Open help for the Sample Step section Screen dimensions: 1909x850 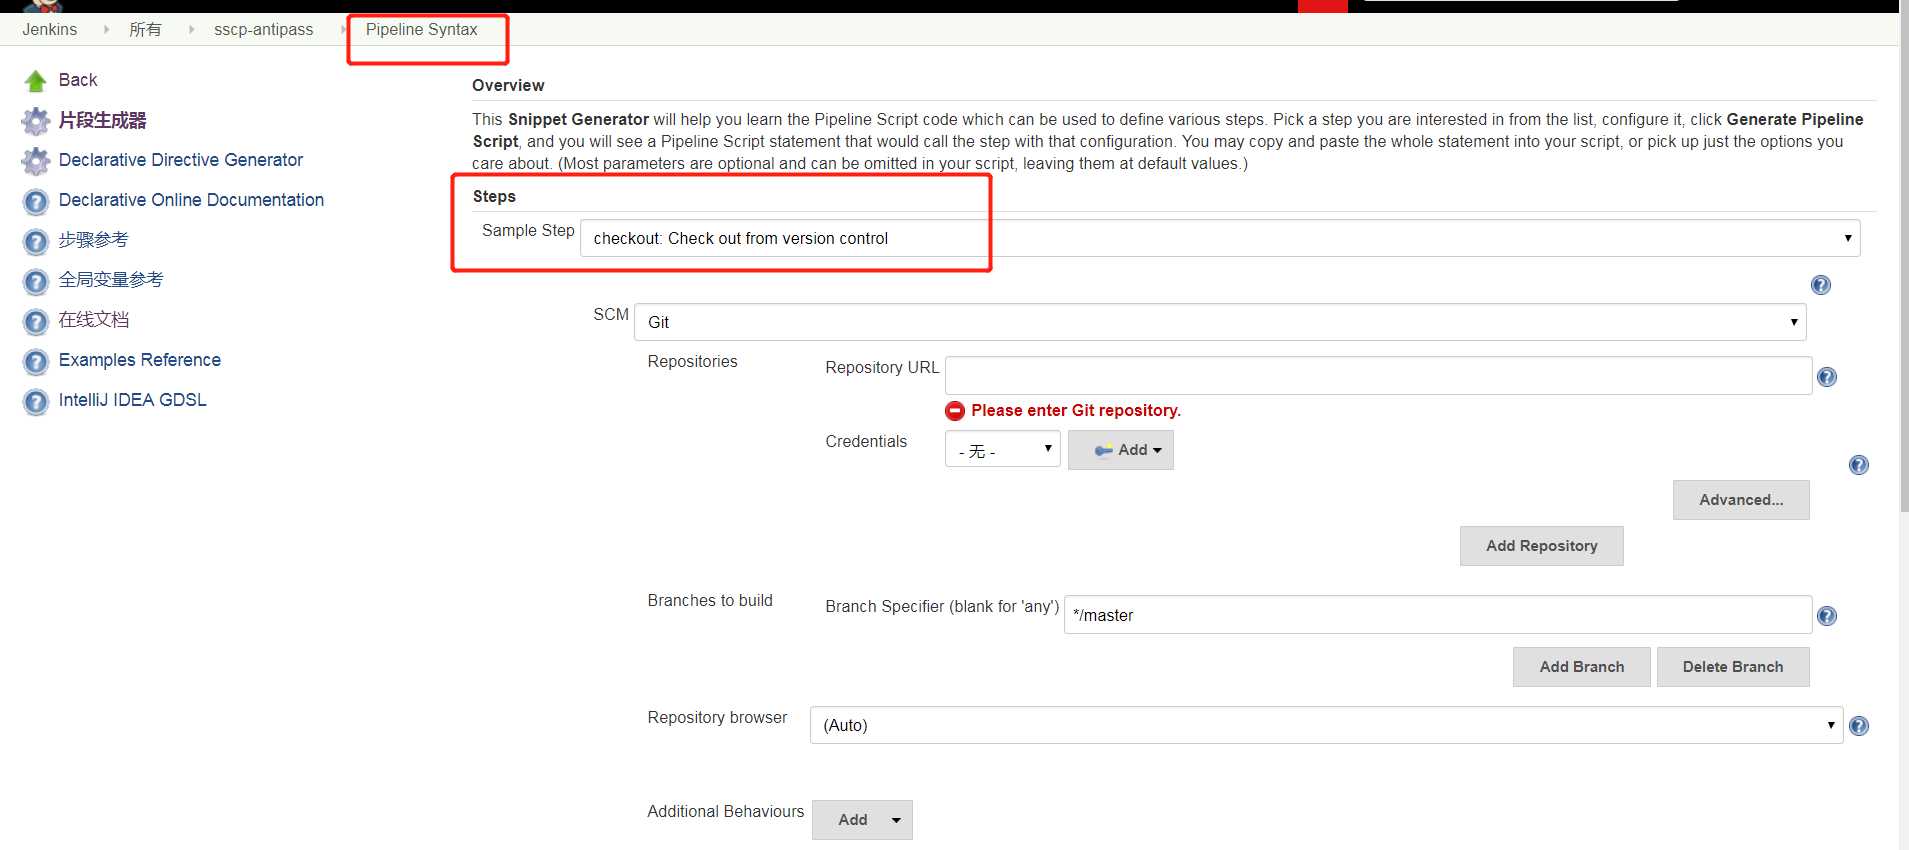(1821, 285)
